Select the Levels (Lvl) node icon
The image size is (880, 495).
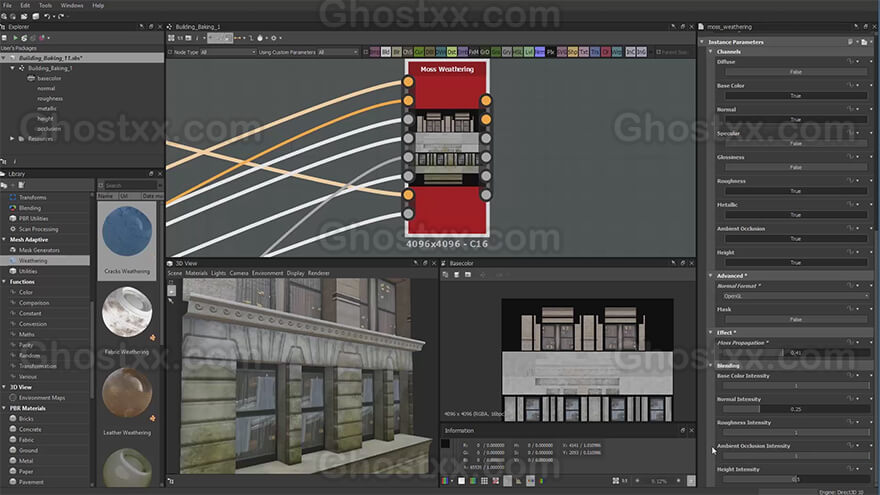[529, 52]
